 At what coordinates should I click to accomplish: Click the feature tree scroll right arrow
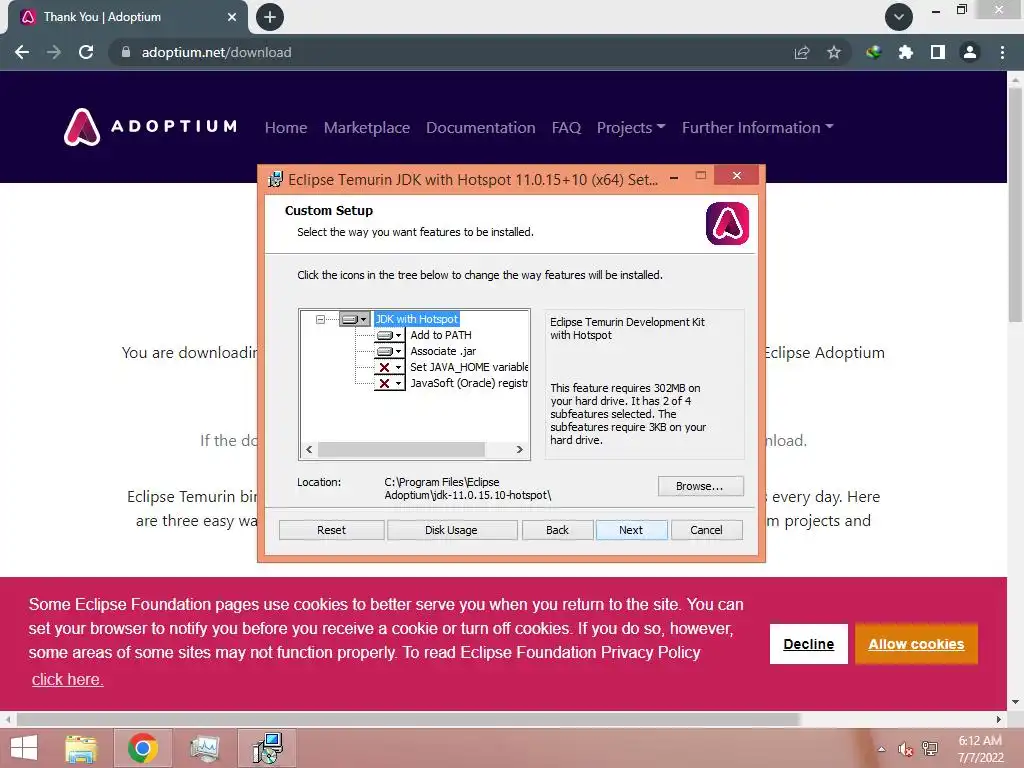[520, 449]
